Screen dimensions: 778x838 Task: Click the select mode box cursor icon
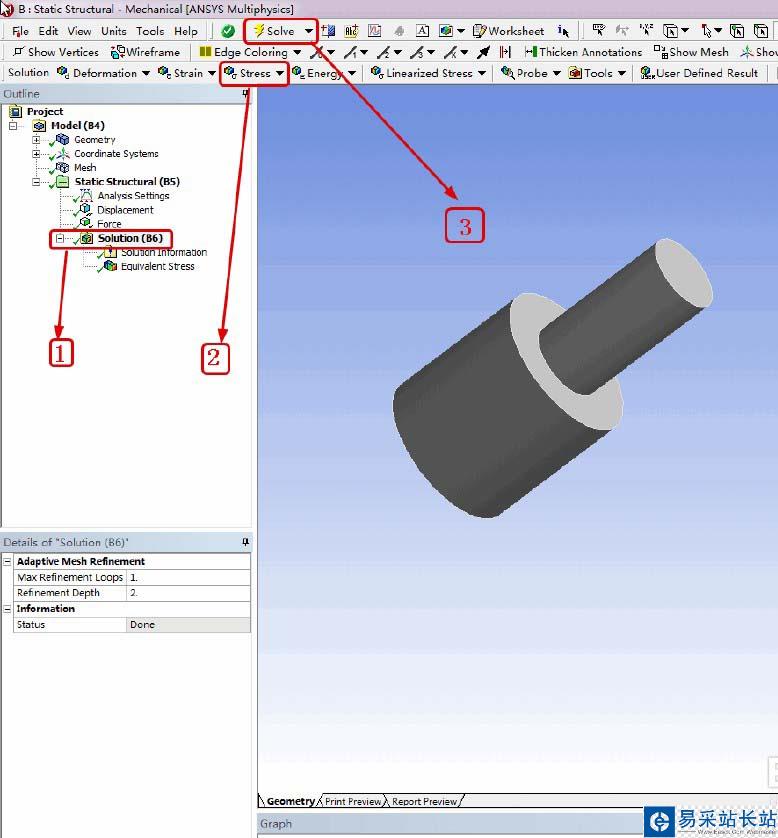670,31
